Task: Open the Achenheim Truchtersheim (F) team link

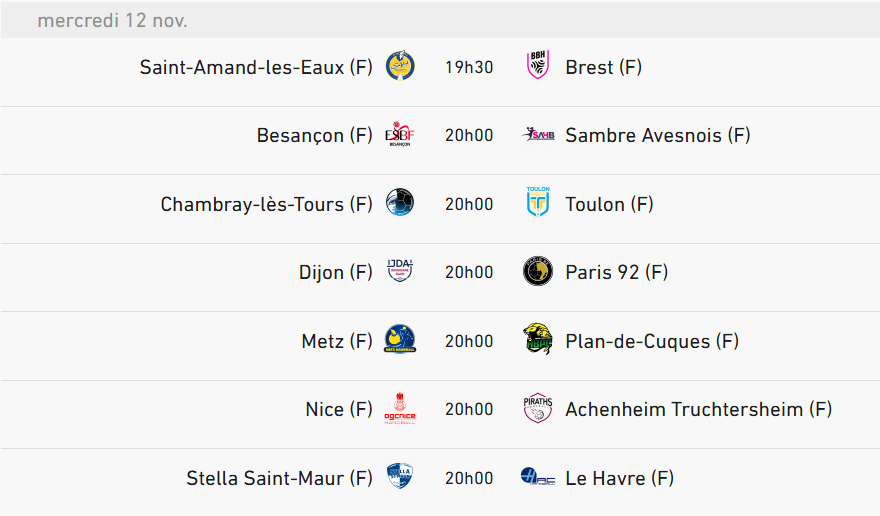Action: [x=699, y=409]
